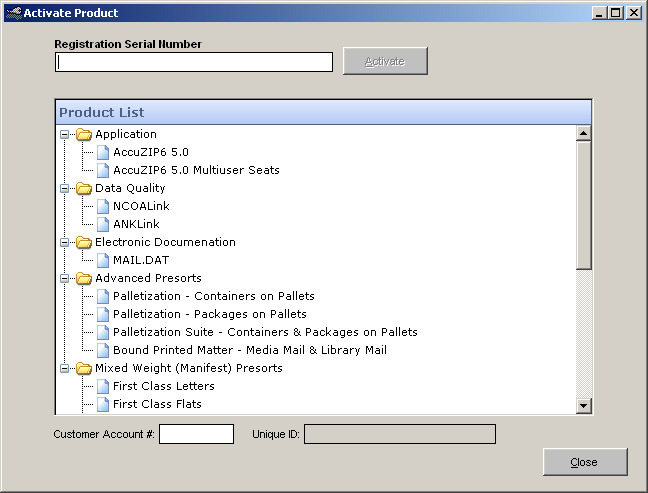
Task: Collapse the Electronic Documenation tree node
Action: click(64, 242)
